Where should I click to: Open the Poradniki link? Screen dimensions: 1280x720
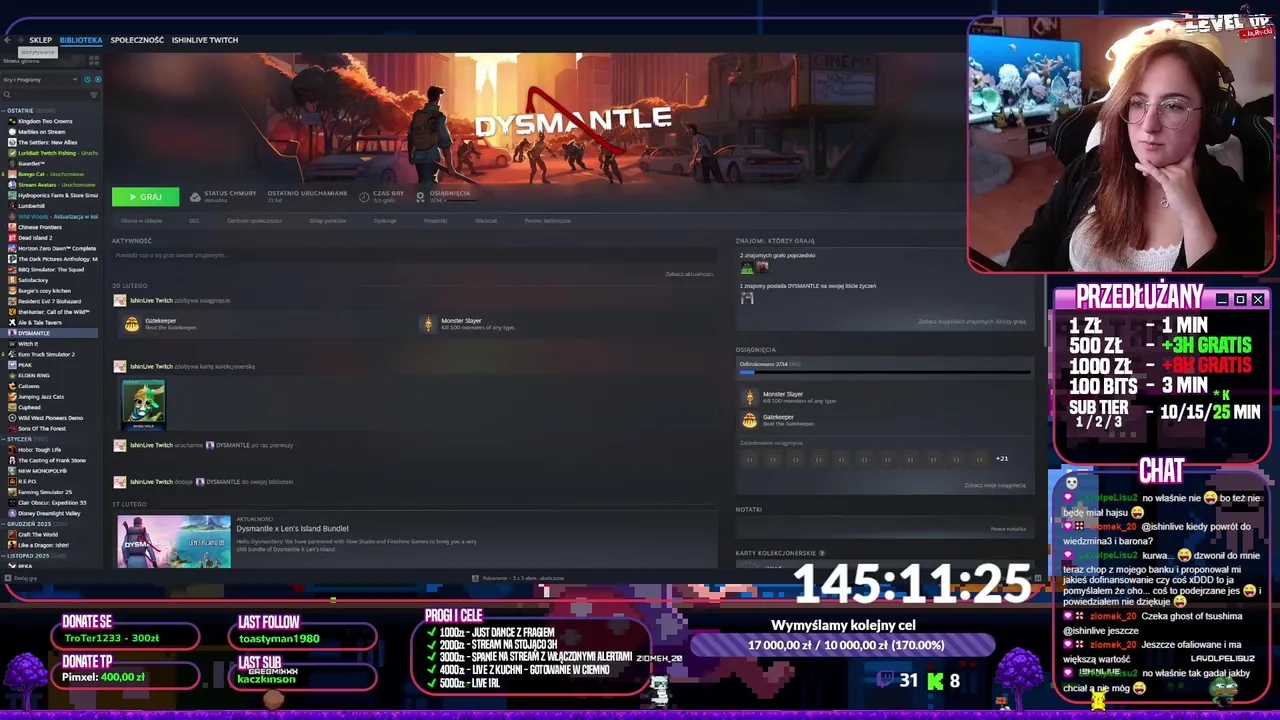[x=435, y=221]
